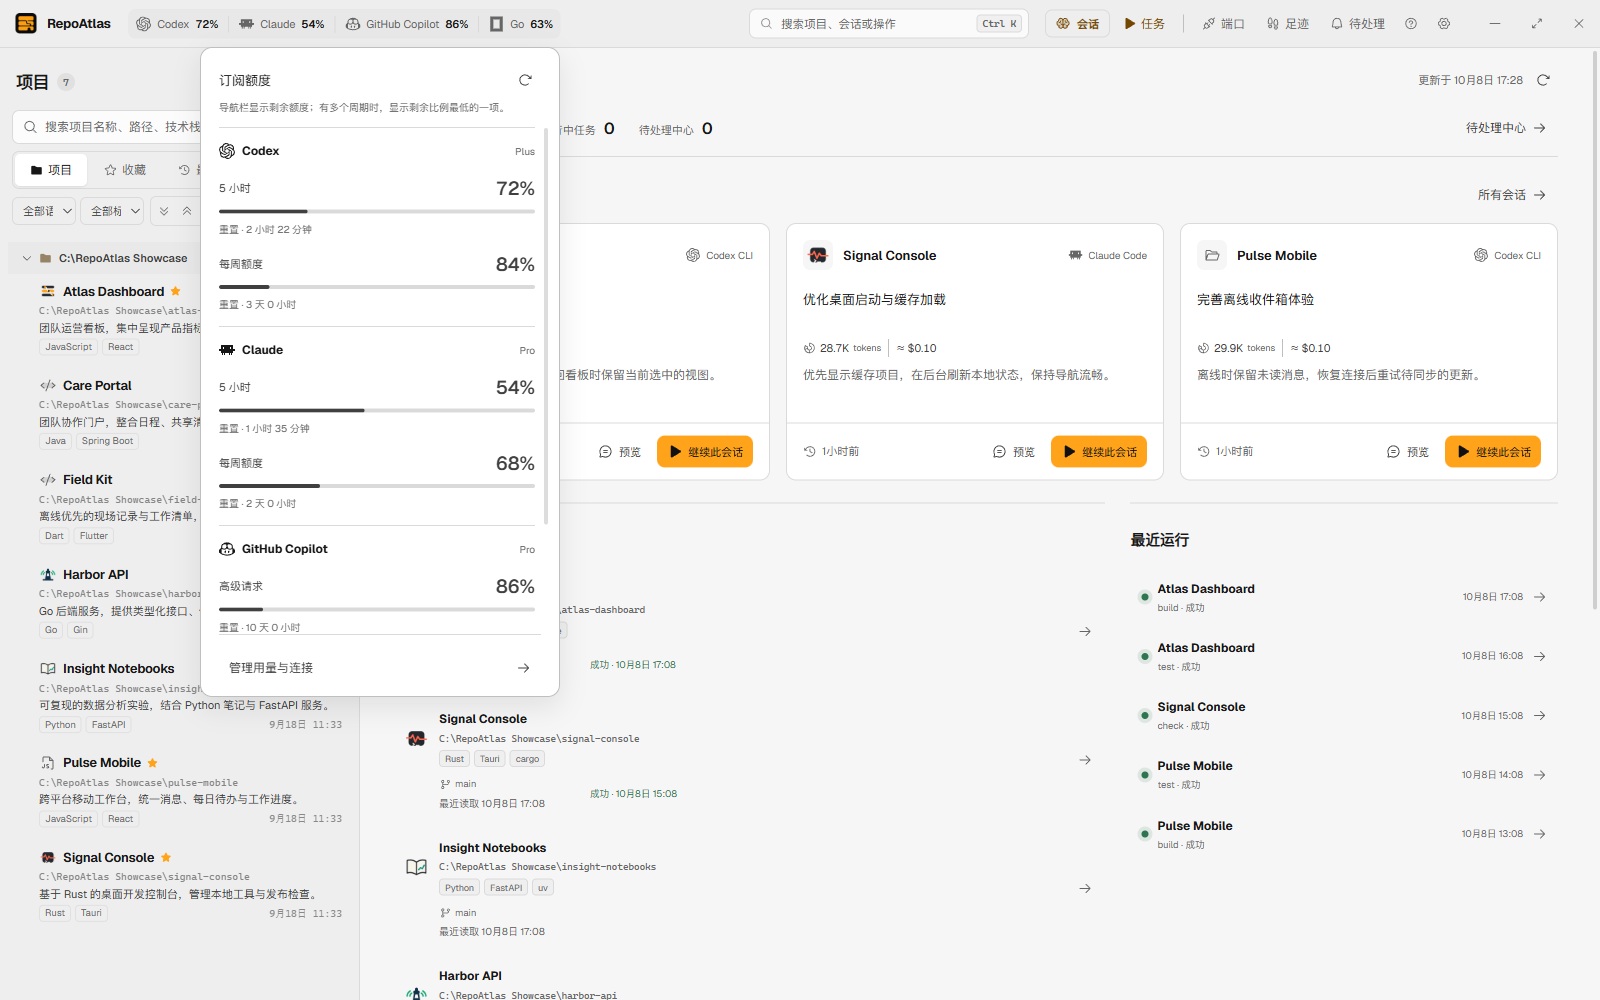The image size is (1600, 1000).
Task: Click the global search field in top bar
Action: pyautogui.click(x=889, y=24)
